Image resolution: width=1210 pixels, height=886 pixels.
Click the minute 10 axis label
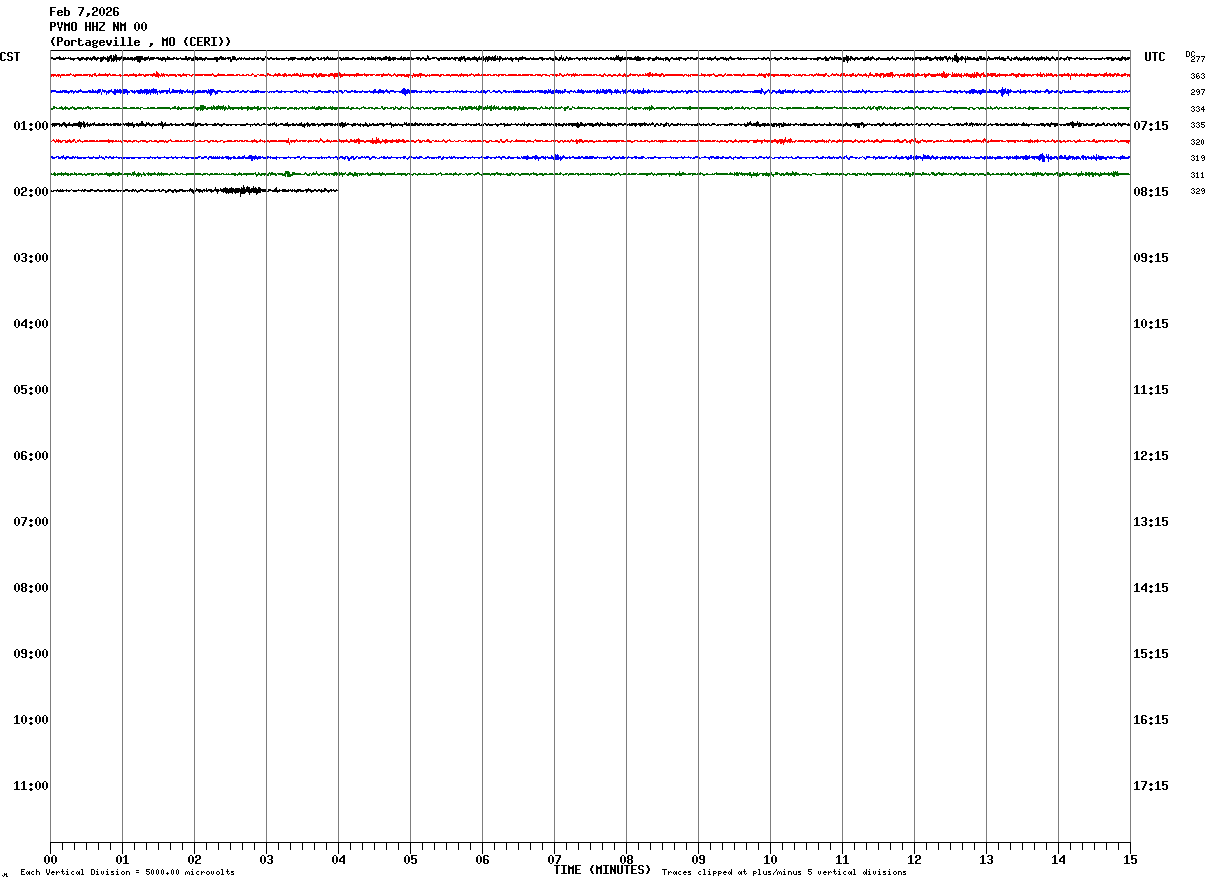(x=770, y=860)
